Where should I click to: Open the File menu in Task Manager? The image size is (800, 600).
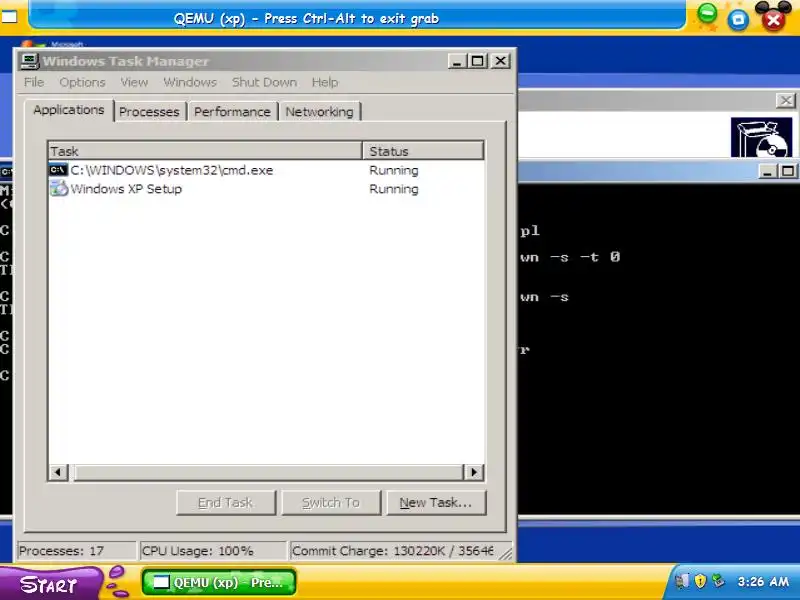coord(34,82)
